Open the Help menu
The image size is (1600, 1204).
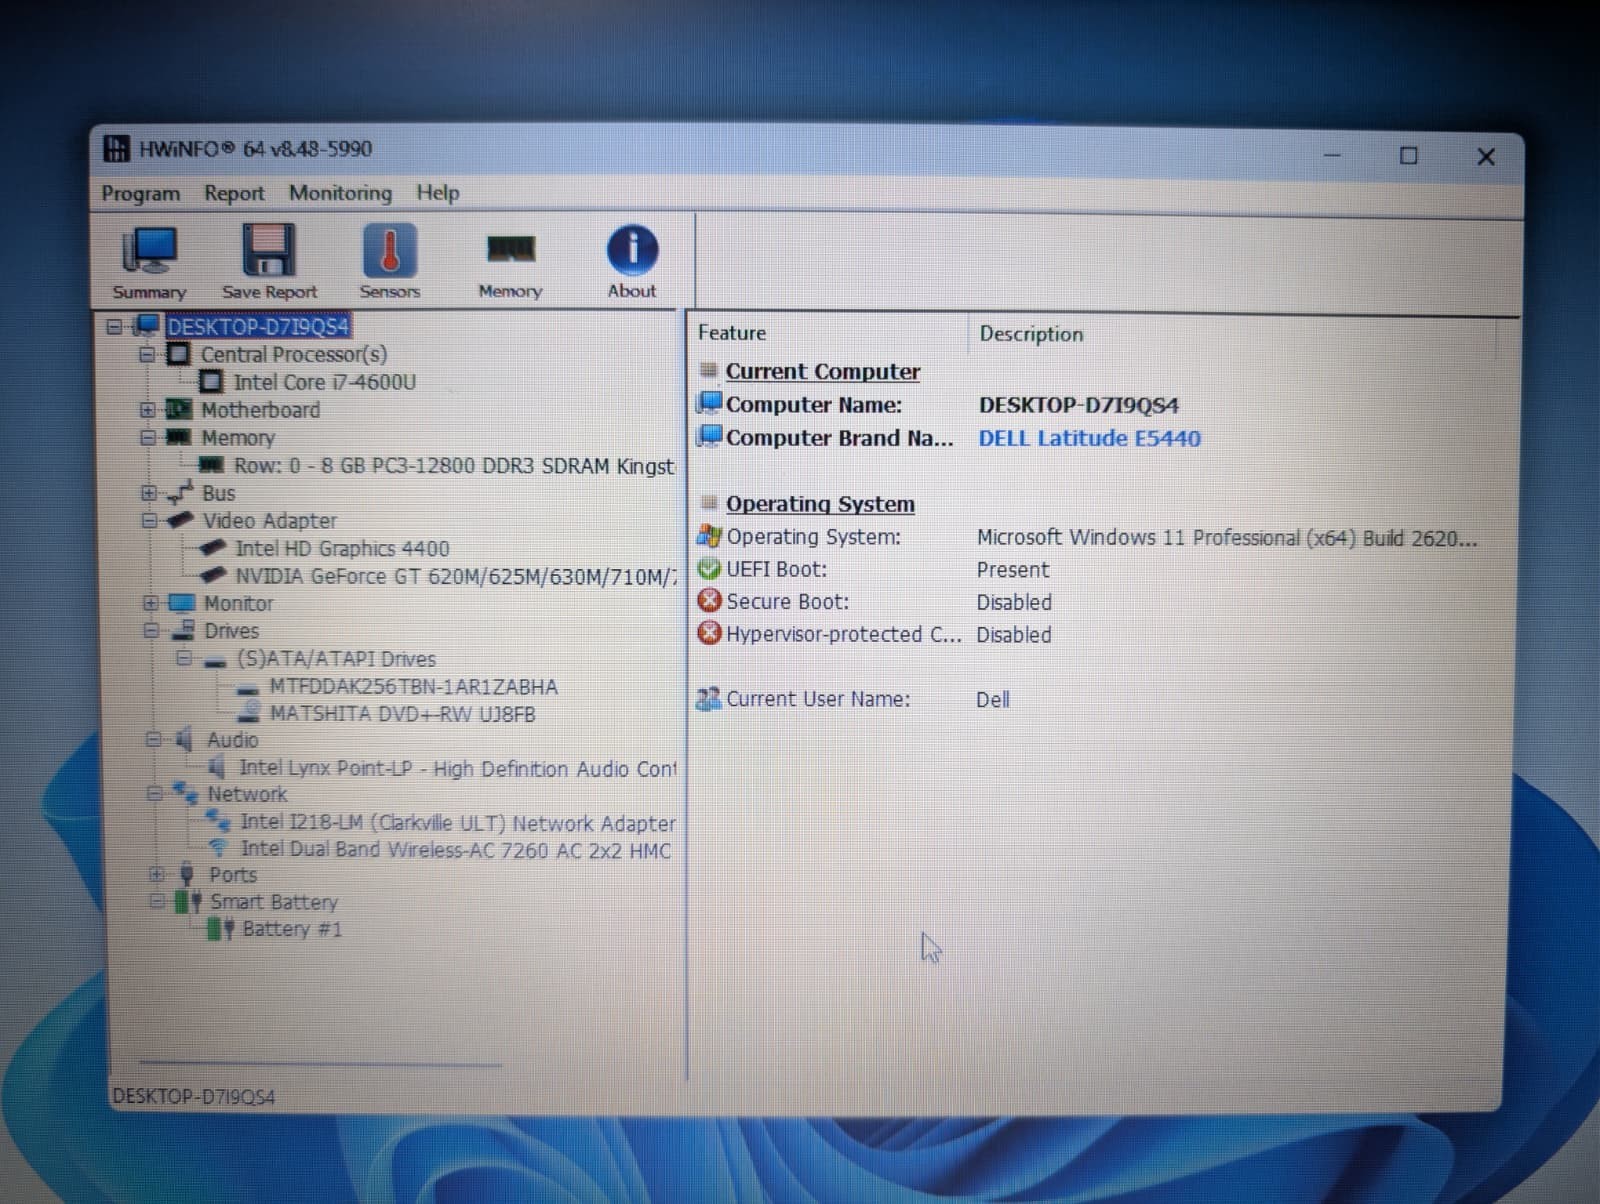click(438, 192)
